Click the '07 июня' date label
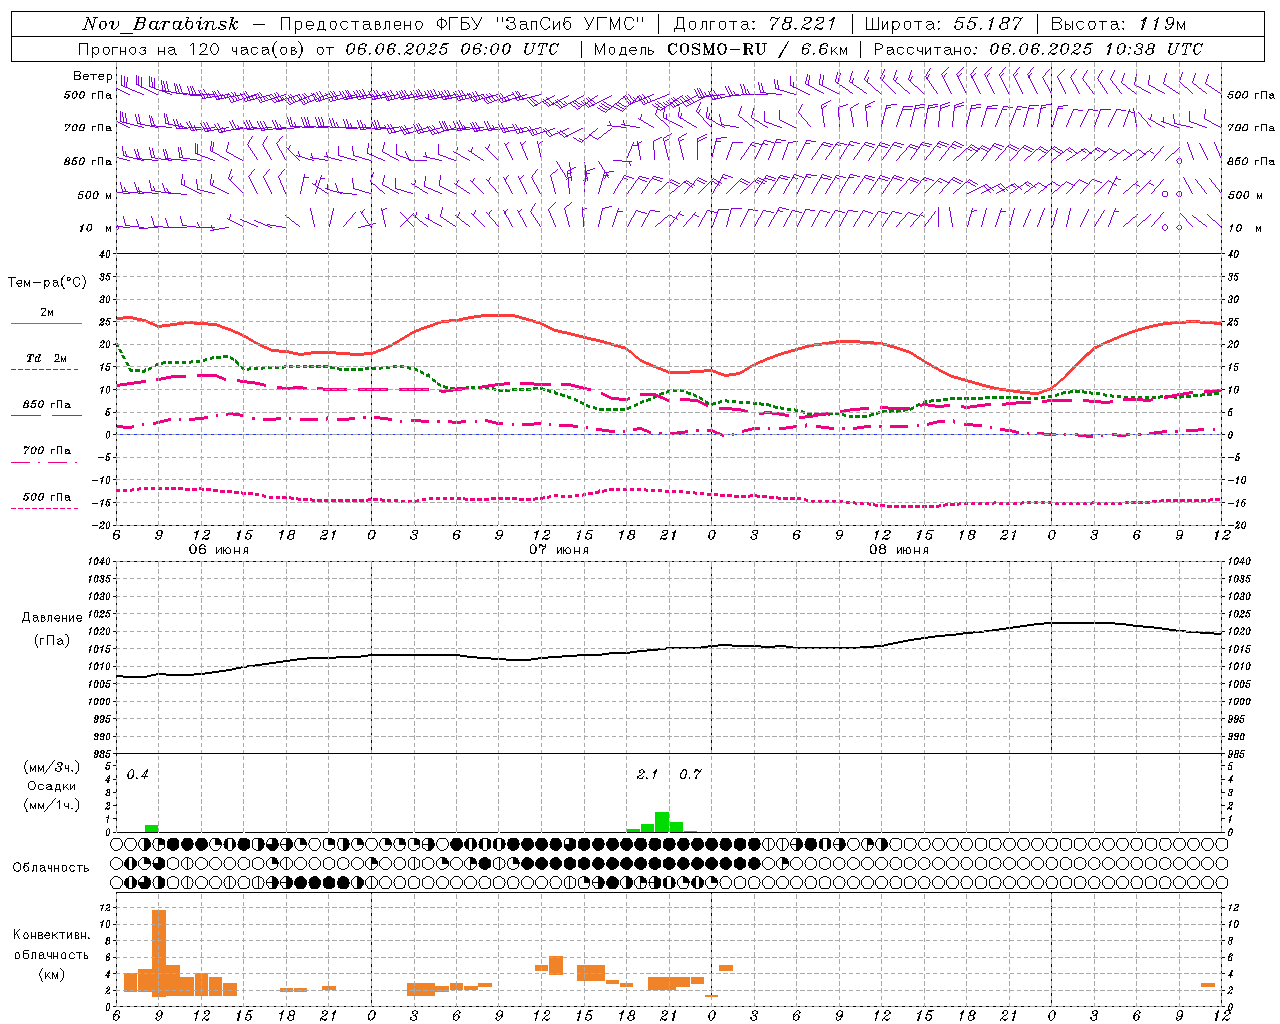The width and height of the screenshot is (1280, 1024). pyautogui.click(x=559, y=550)
